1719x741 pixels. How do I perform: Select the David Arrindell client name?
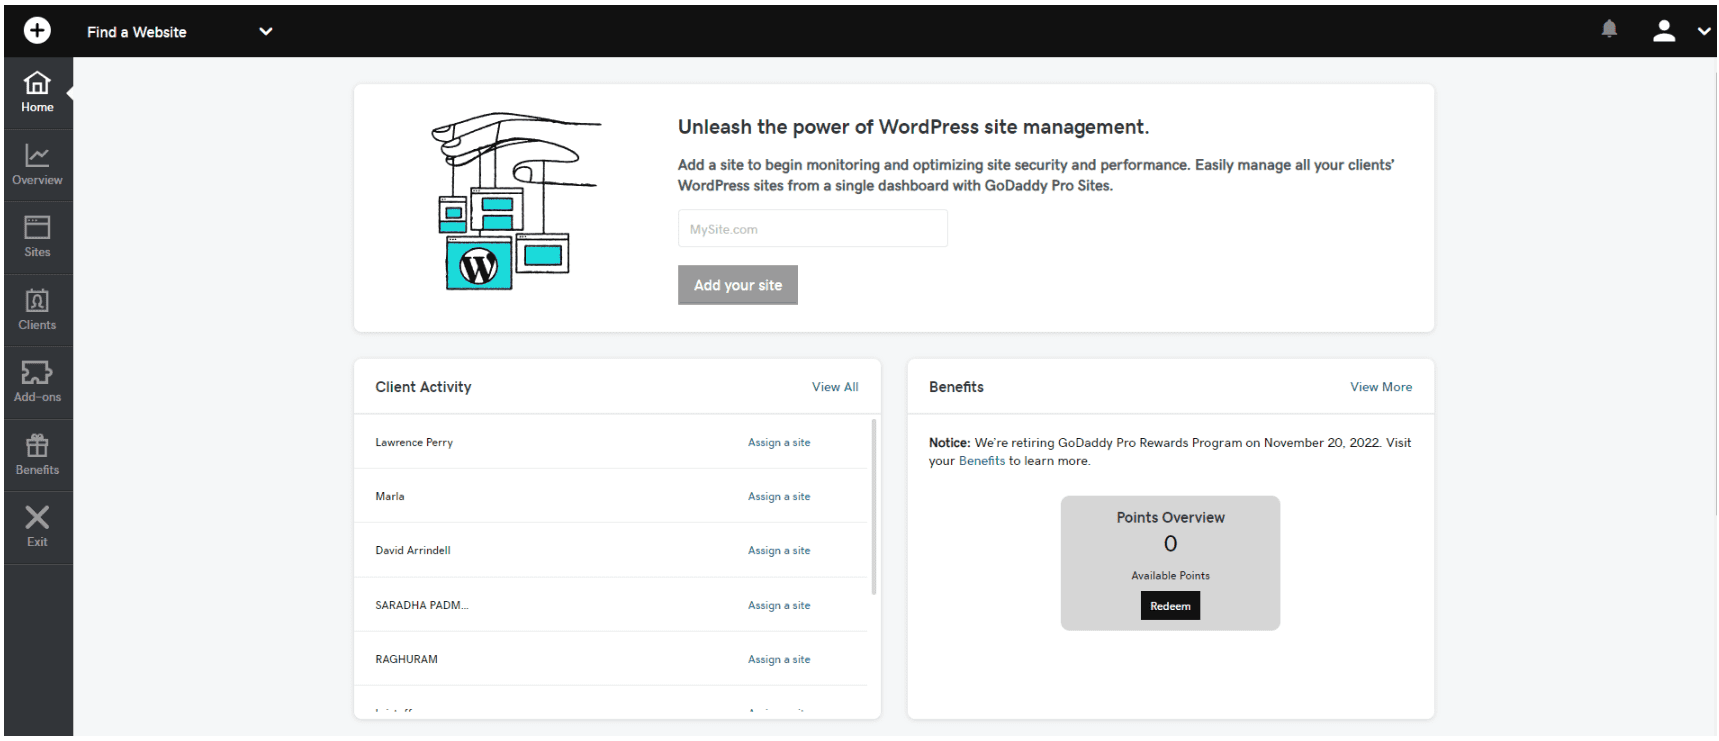pyautogui.click(x=413, y=550)
